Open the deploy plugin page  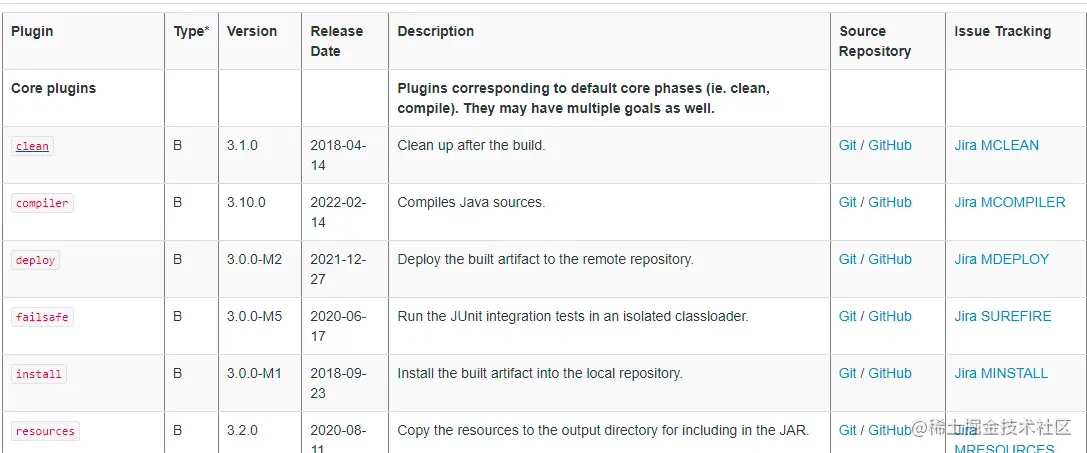pos(35,260)
